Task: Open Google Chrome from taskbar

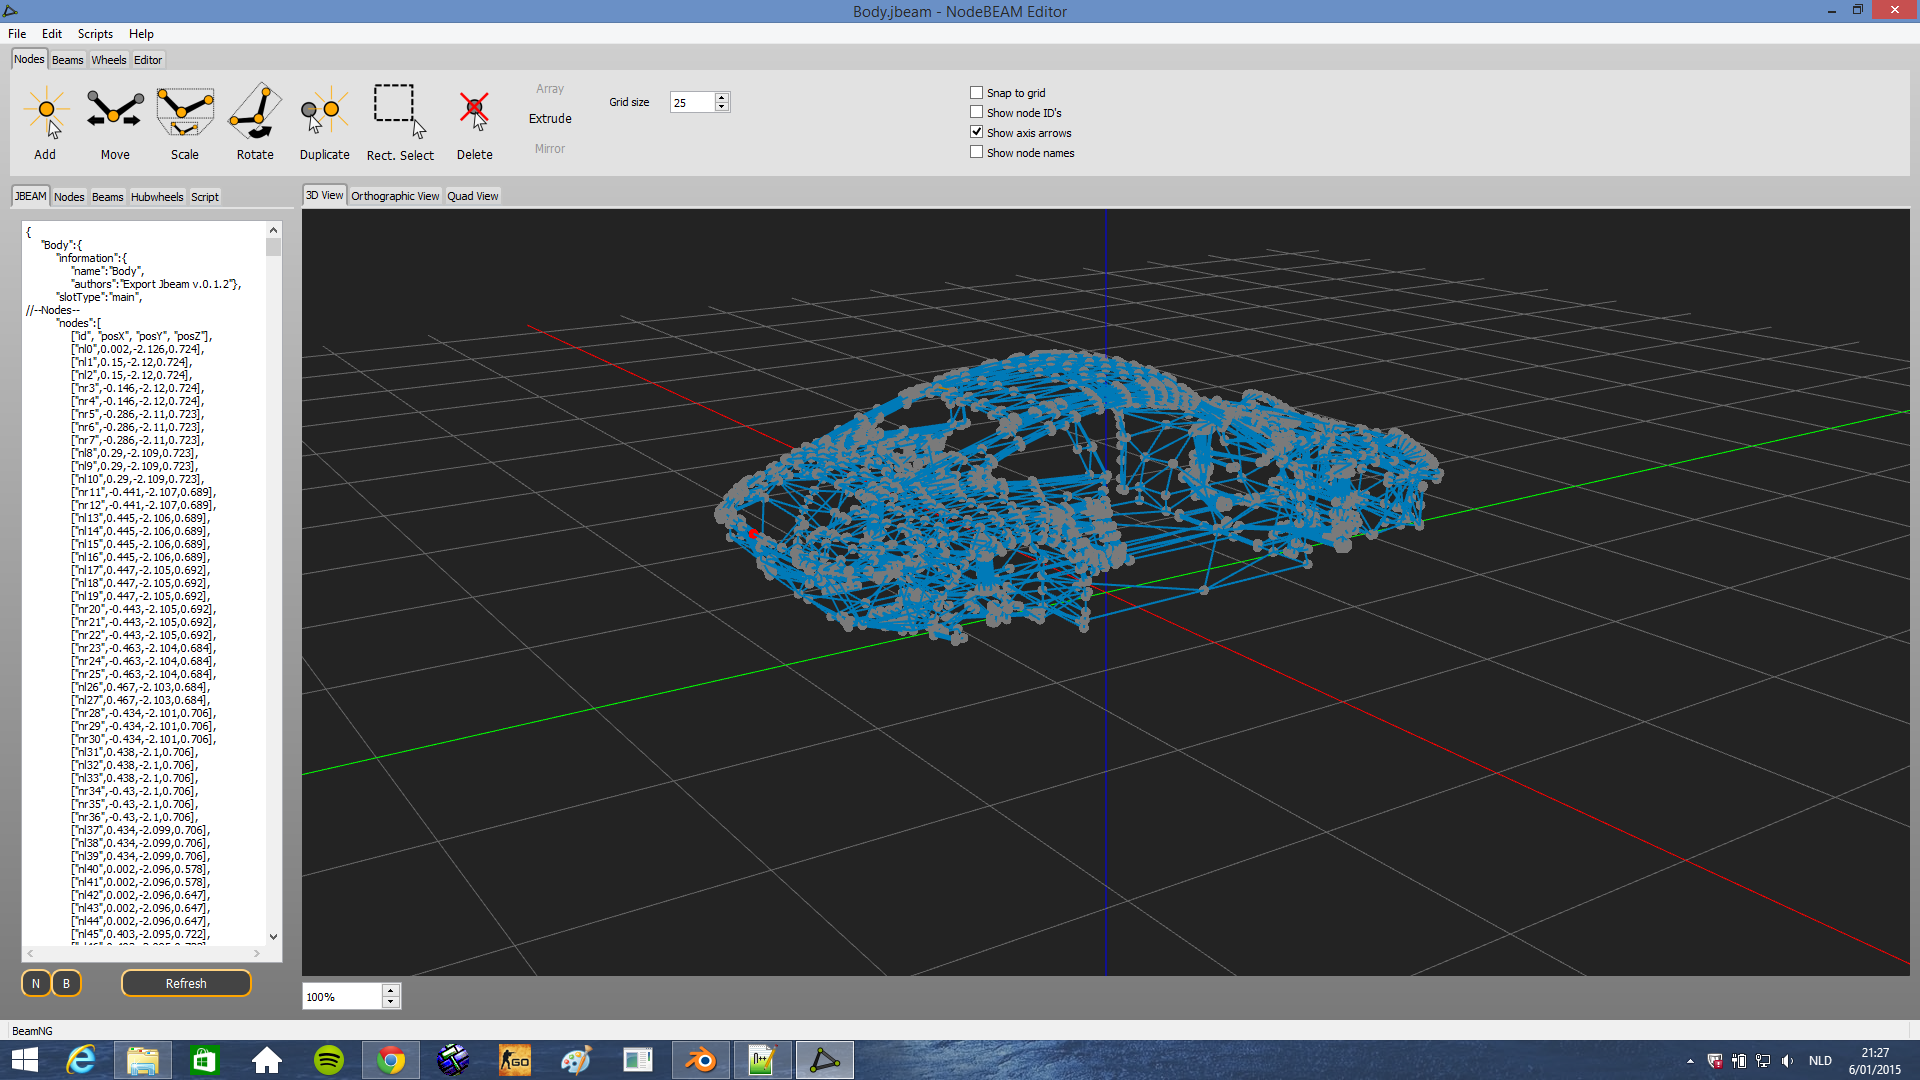Action: coord(391,1060)
